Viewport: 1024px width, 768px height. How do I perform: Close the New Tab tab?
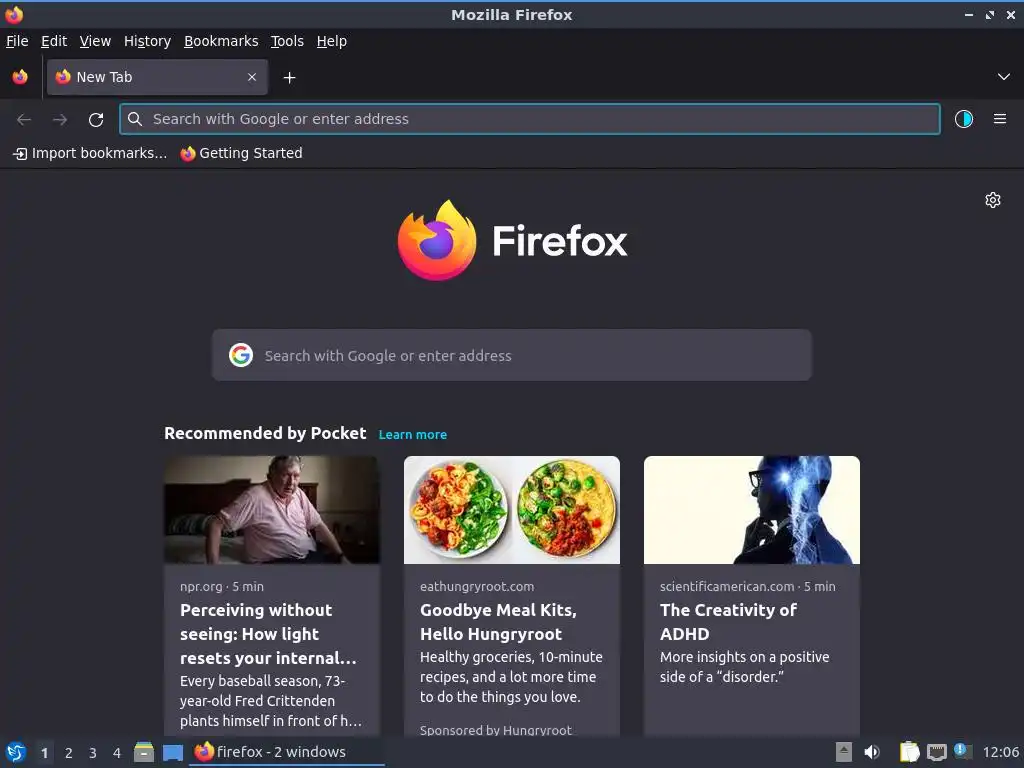252,77
